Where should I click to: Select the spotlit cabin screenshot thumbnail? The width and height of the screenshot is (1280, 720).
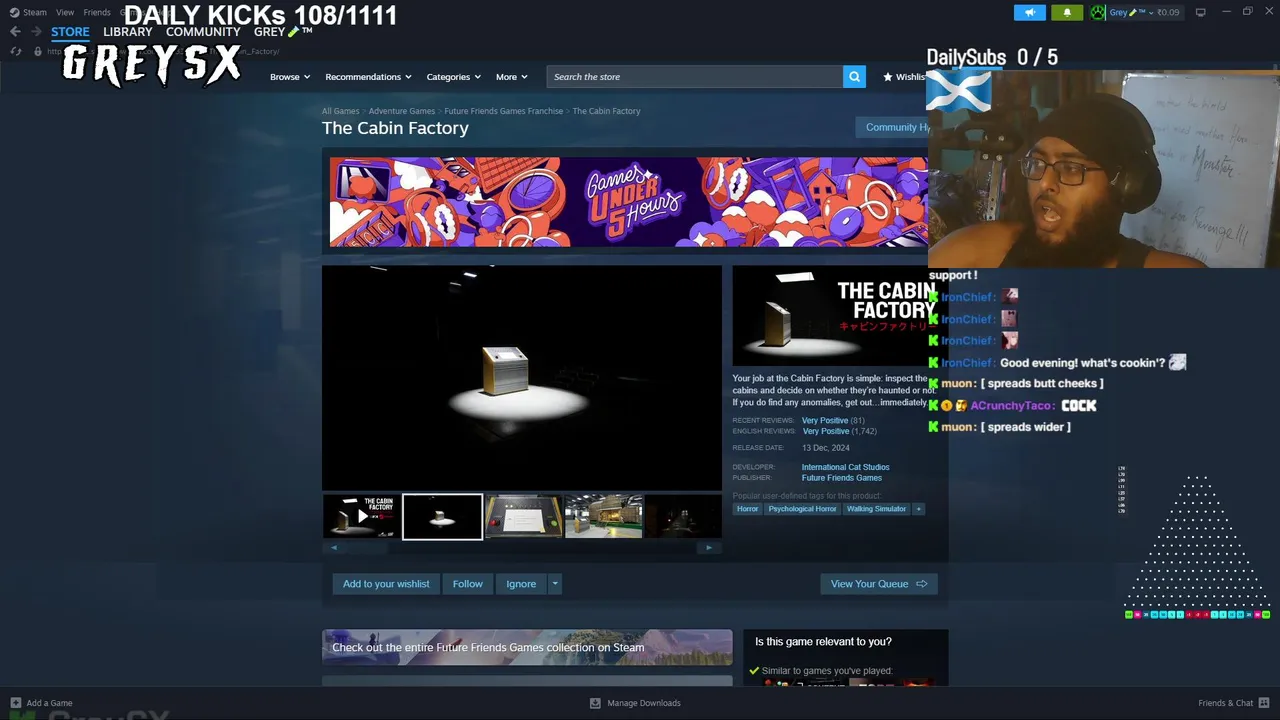442,516
